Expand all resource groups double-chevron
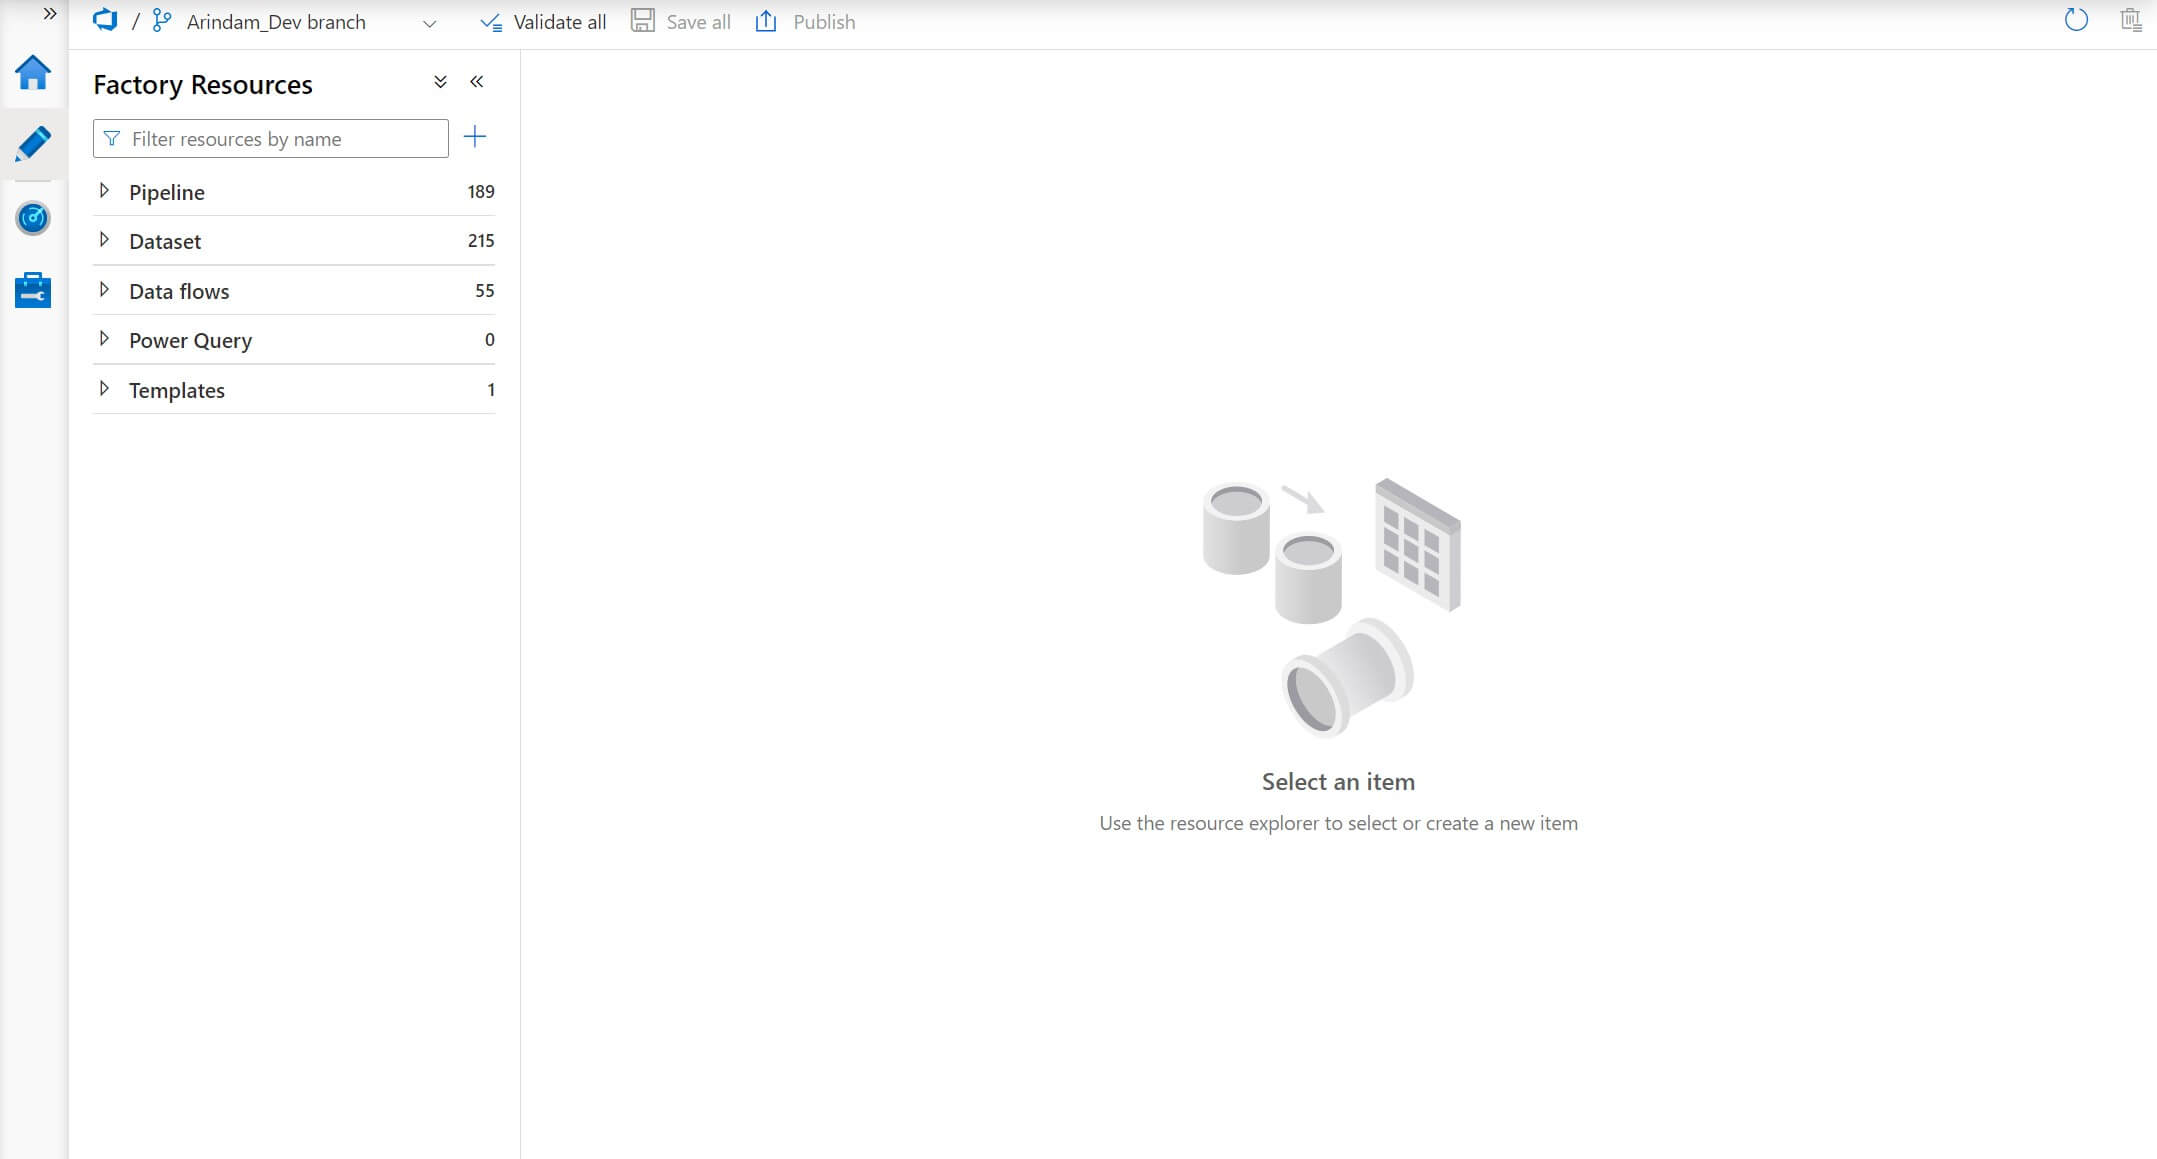The image size is (2157, 1159). click(x=440, y=82)
